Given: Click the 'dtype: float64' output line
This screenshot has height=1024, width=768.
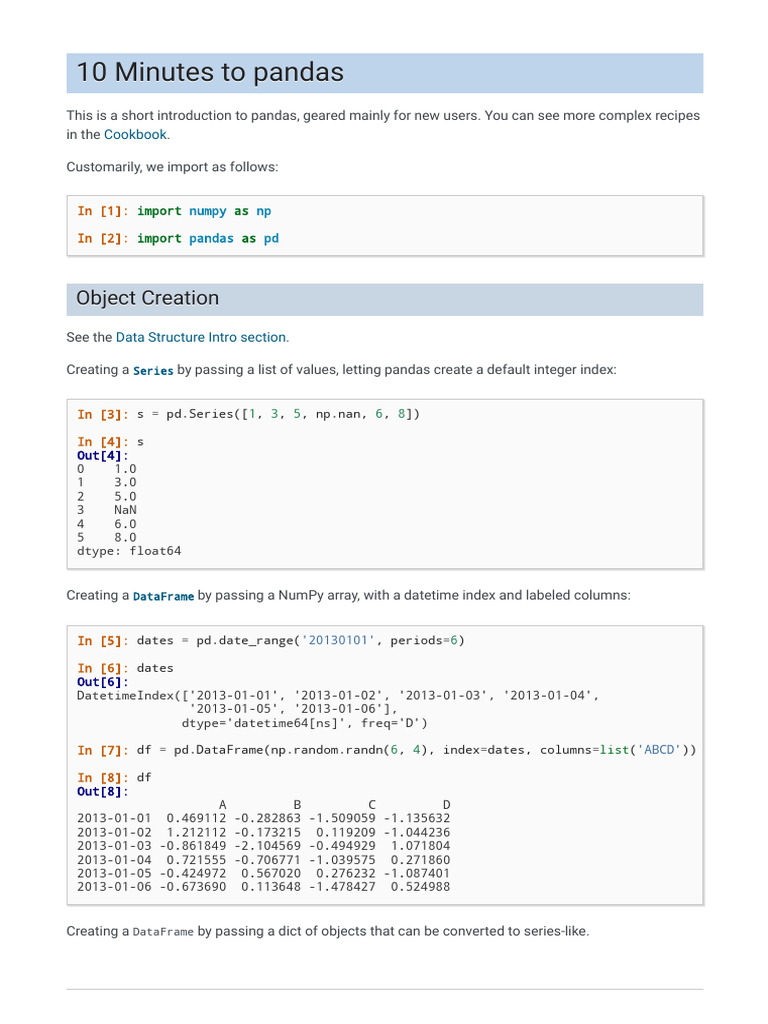Looking at the screenshot, I should click(129, 551).
